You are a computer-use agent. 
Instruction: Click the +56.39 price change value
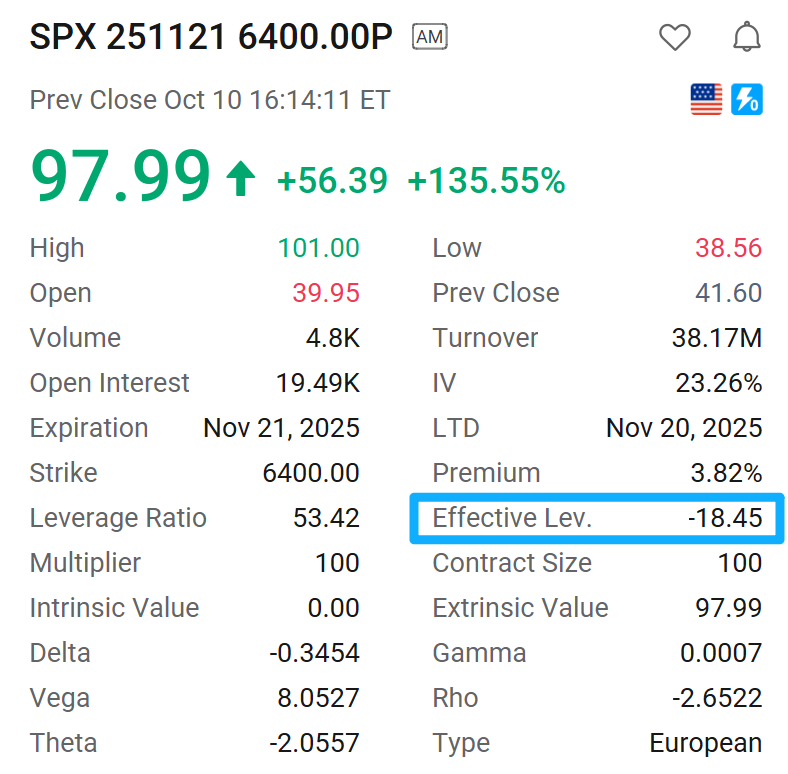(x=332, y=181)
